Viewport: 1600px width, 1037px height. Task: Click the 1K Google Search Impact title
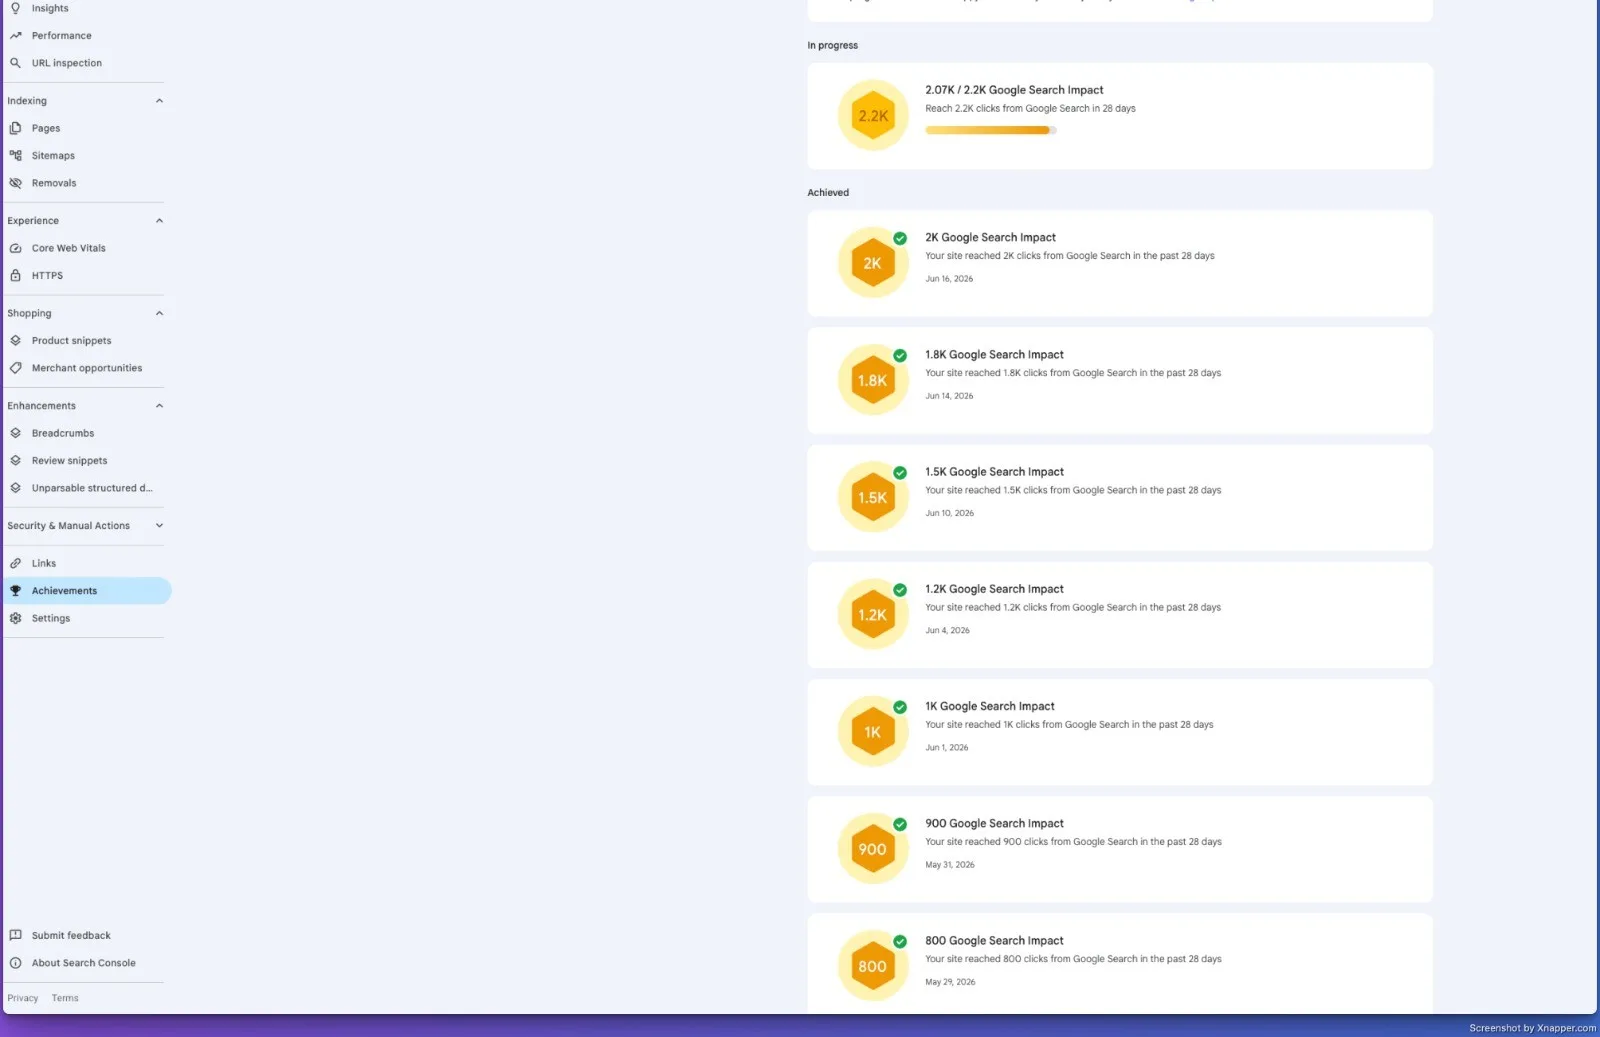click(x=989, y=706)
